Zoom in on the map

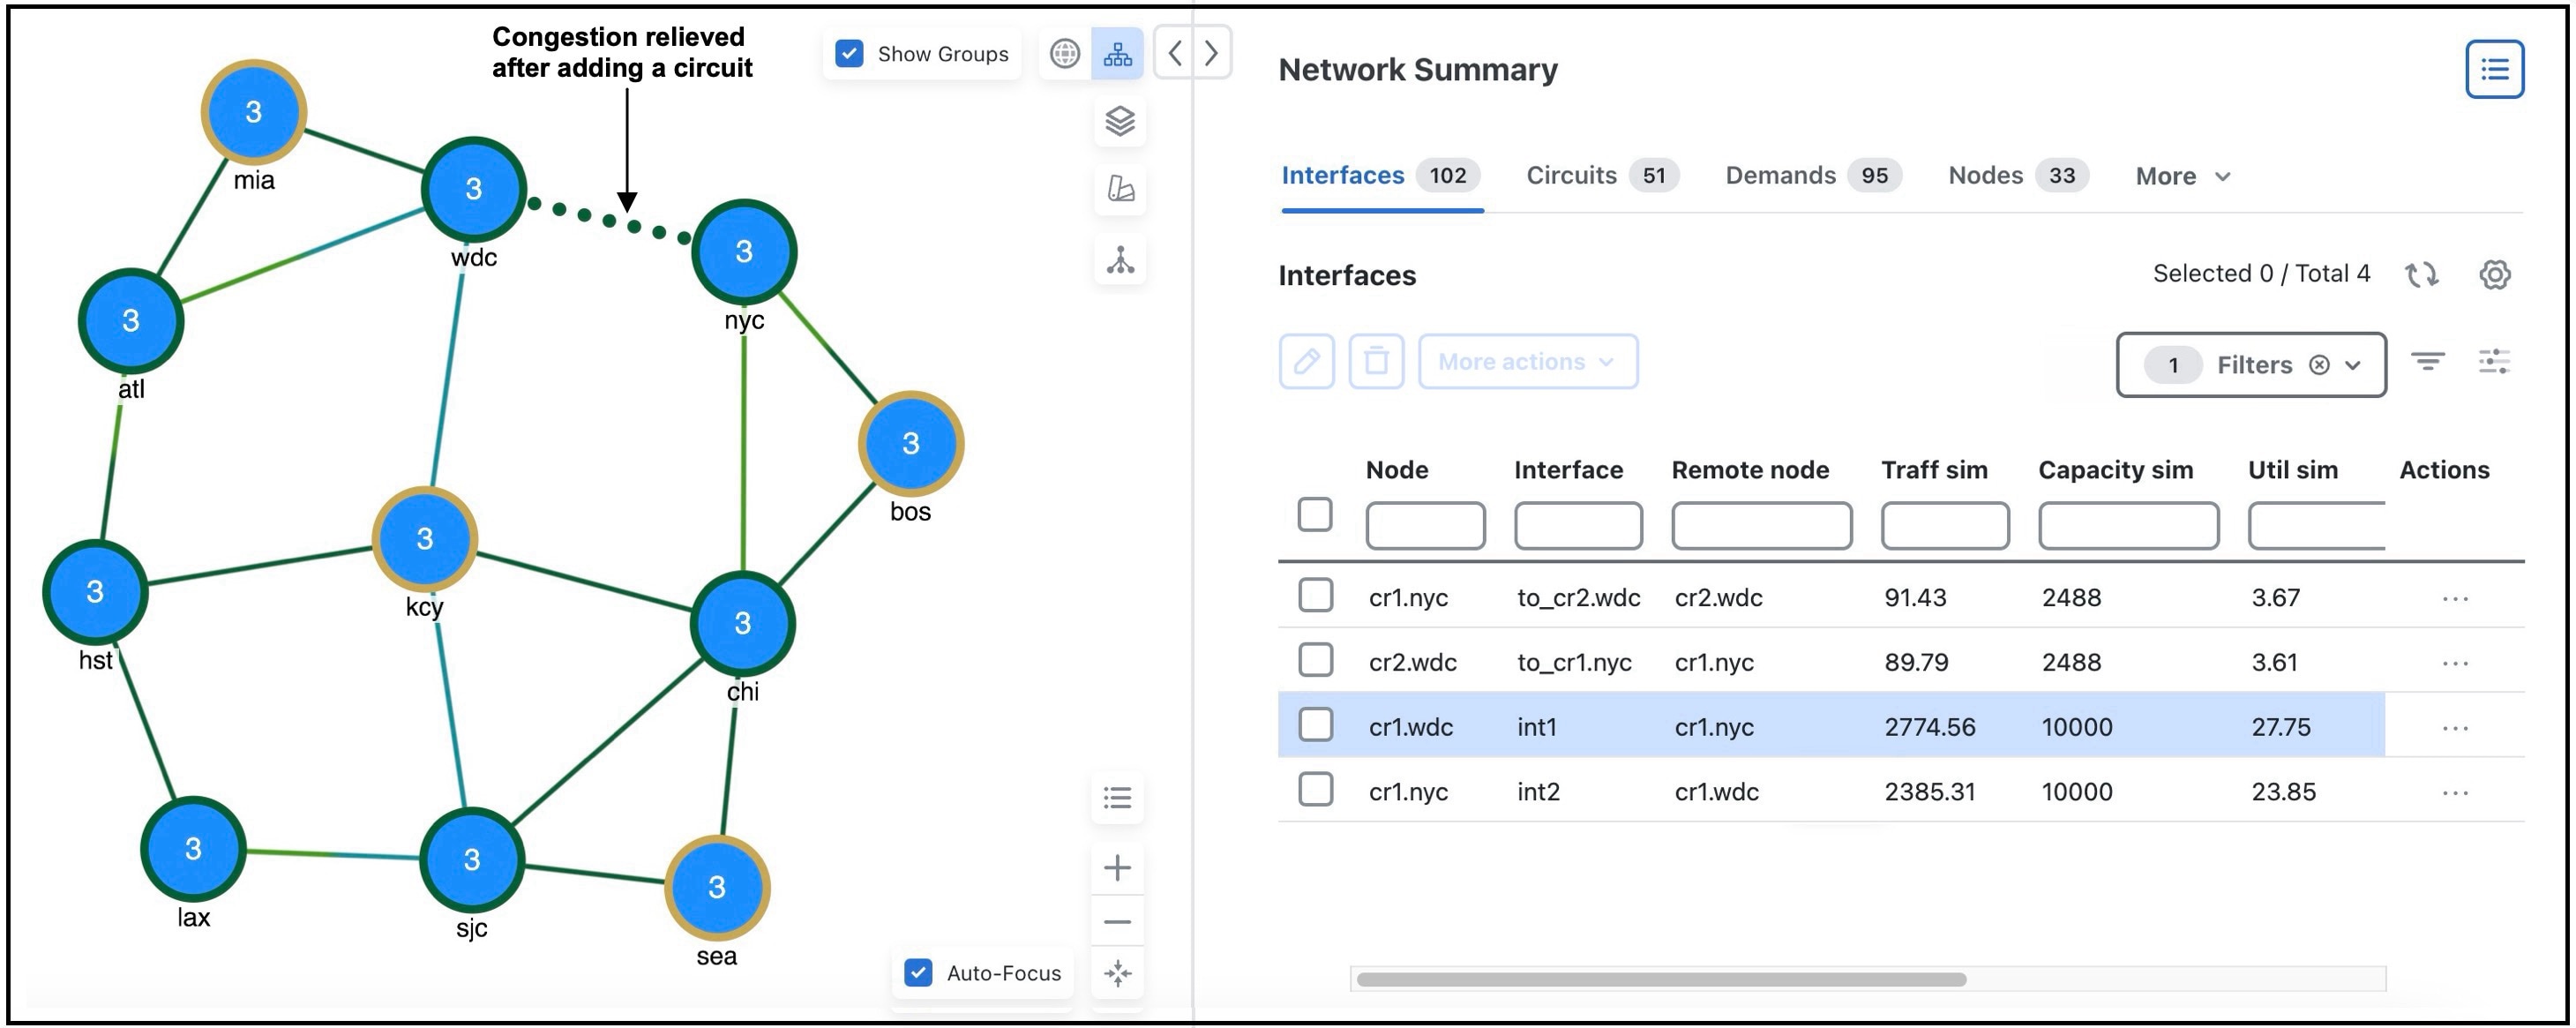coord(1117,868)
